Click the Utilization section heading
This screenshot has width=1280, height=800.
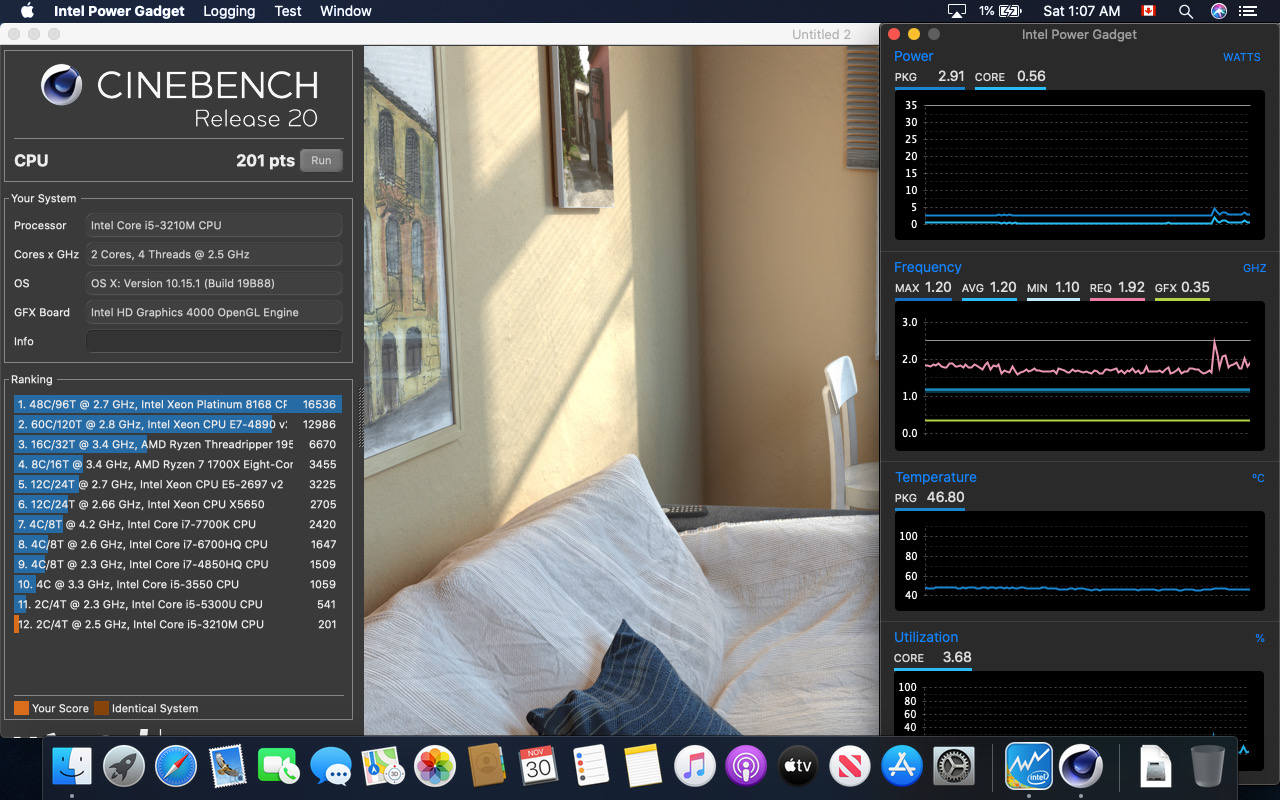click(926, 637)
